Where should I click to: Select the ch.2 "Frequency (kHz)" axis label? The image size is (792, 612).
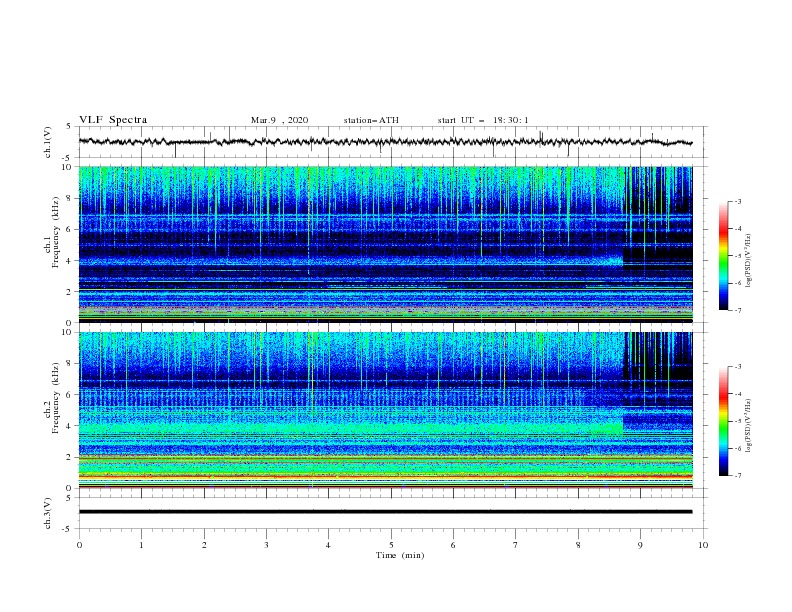point(56,398)
